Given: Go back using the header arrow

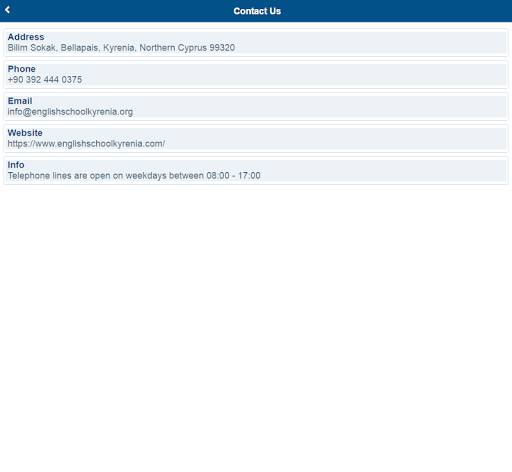Looking at the screenshot, I should point(7,10).
